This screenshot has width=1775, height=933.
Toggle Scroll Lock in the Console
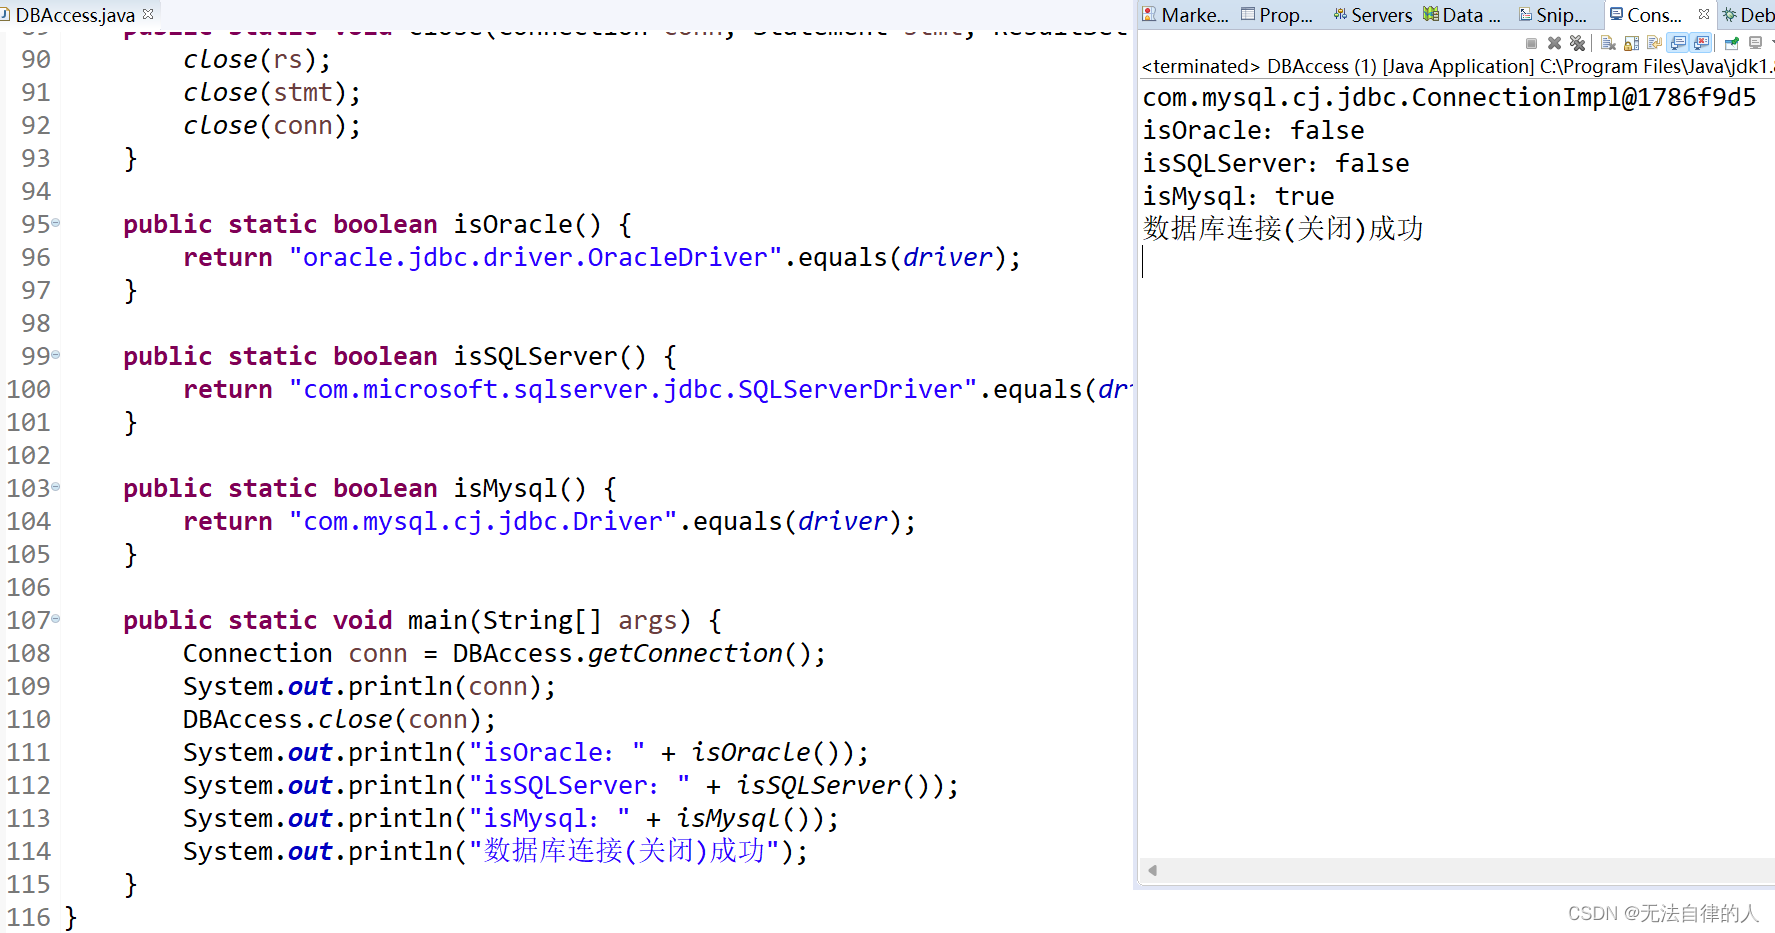1631,42
